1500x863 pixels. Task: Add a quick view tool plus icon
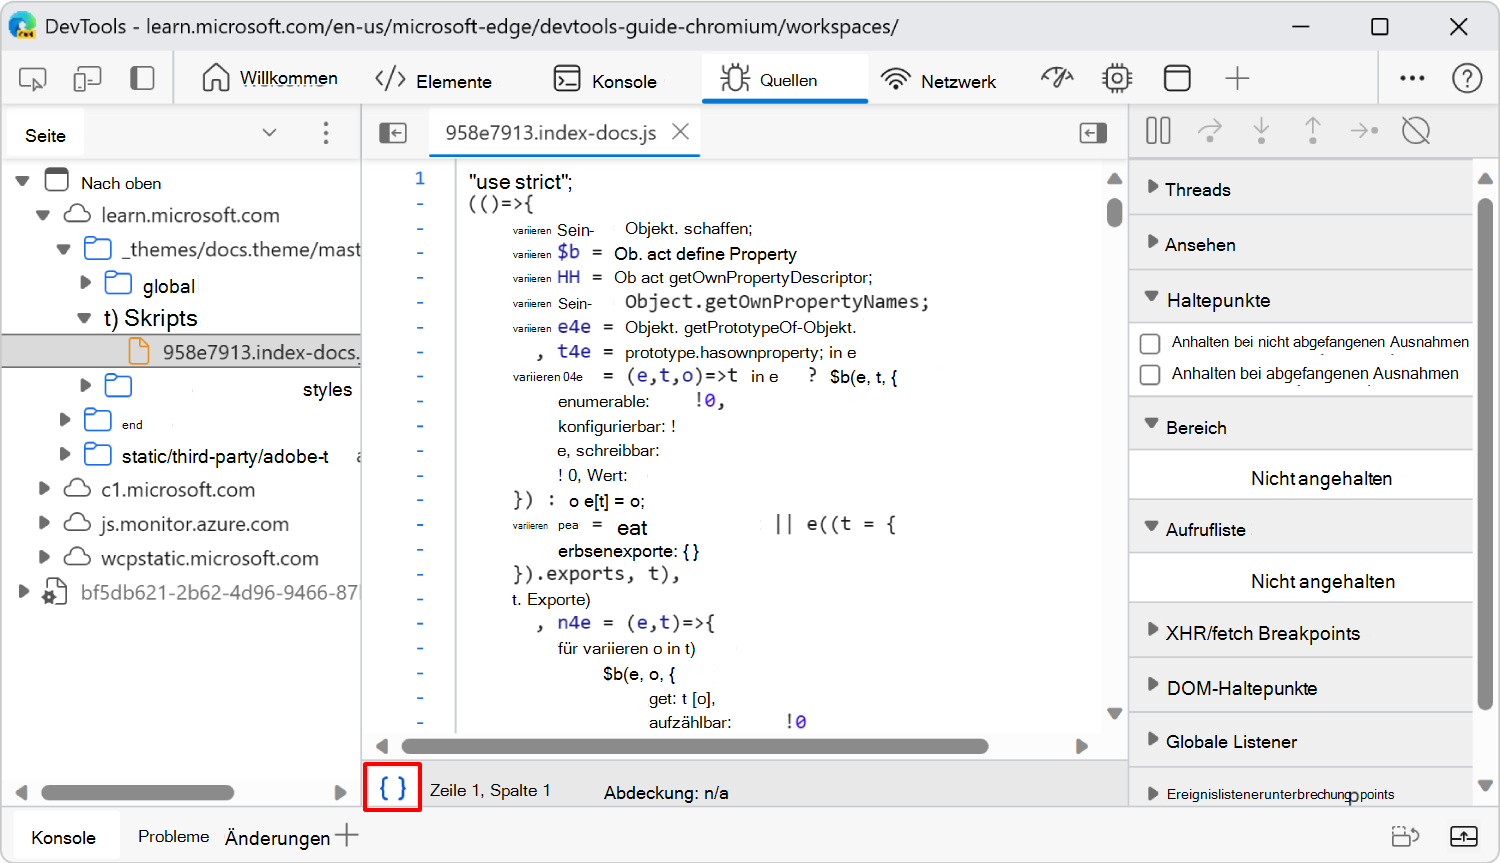click(347, 835)
